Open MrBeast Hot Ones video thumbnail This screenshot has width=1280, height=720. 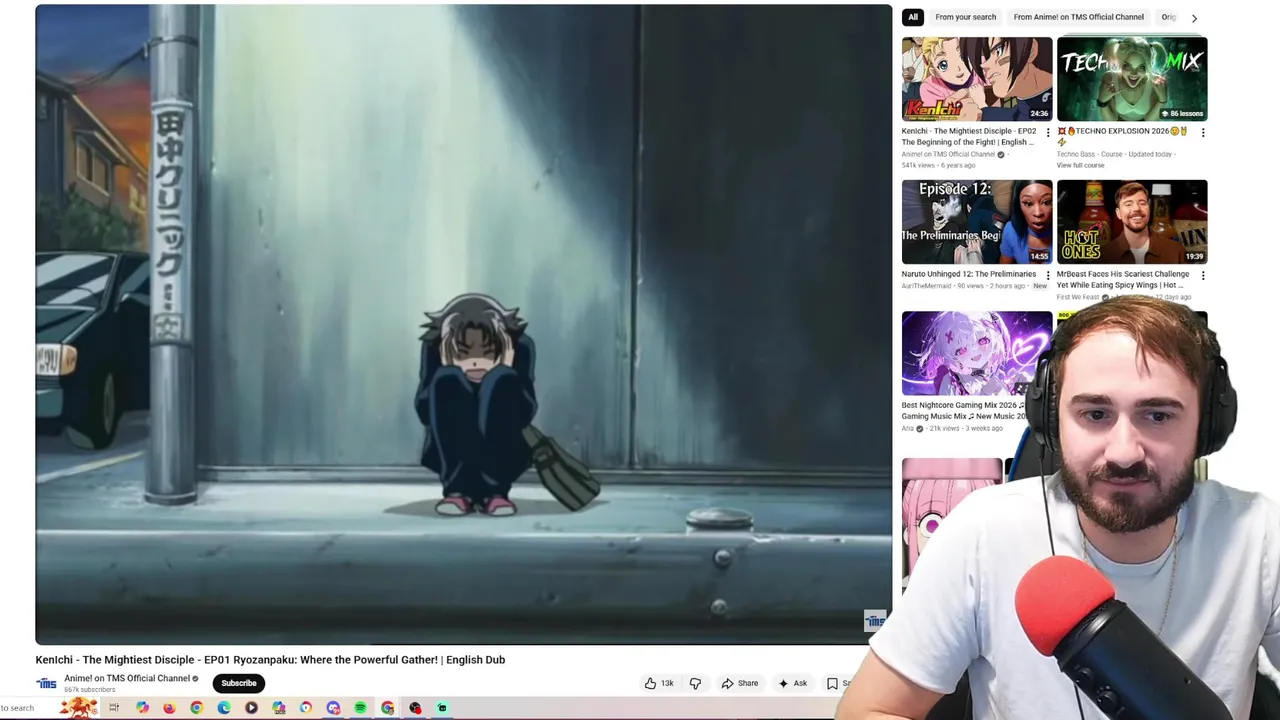(x=1132, y=222)
